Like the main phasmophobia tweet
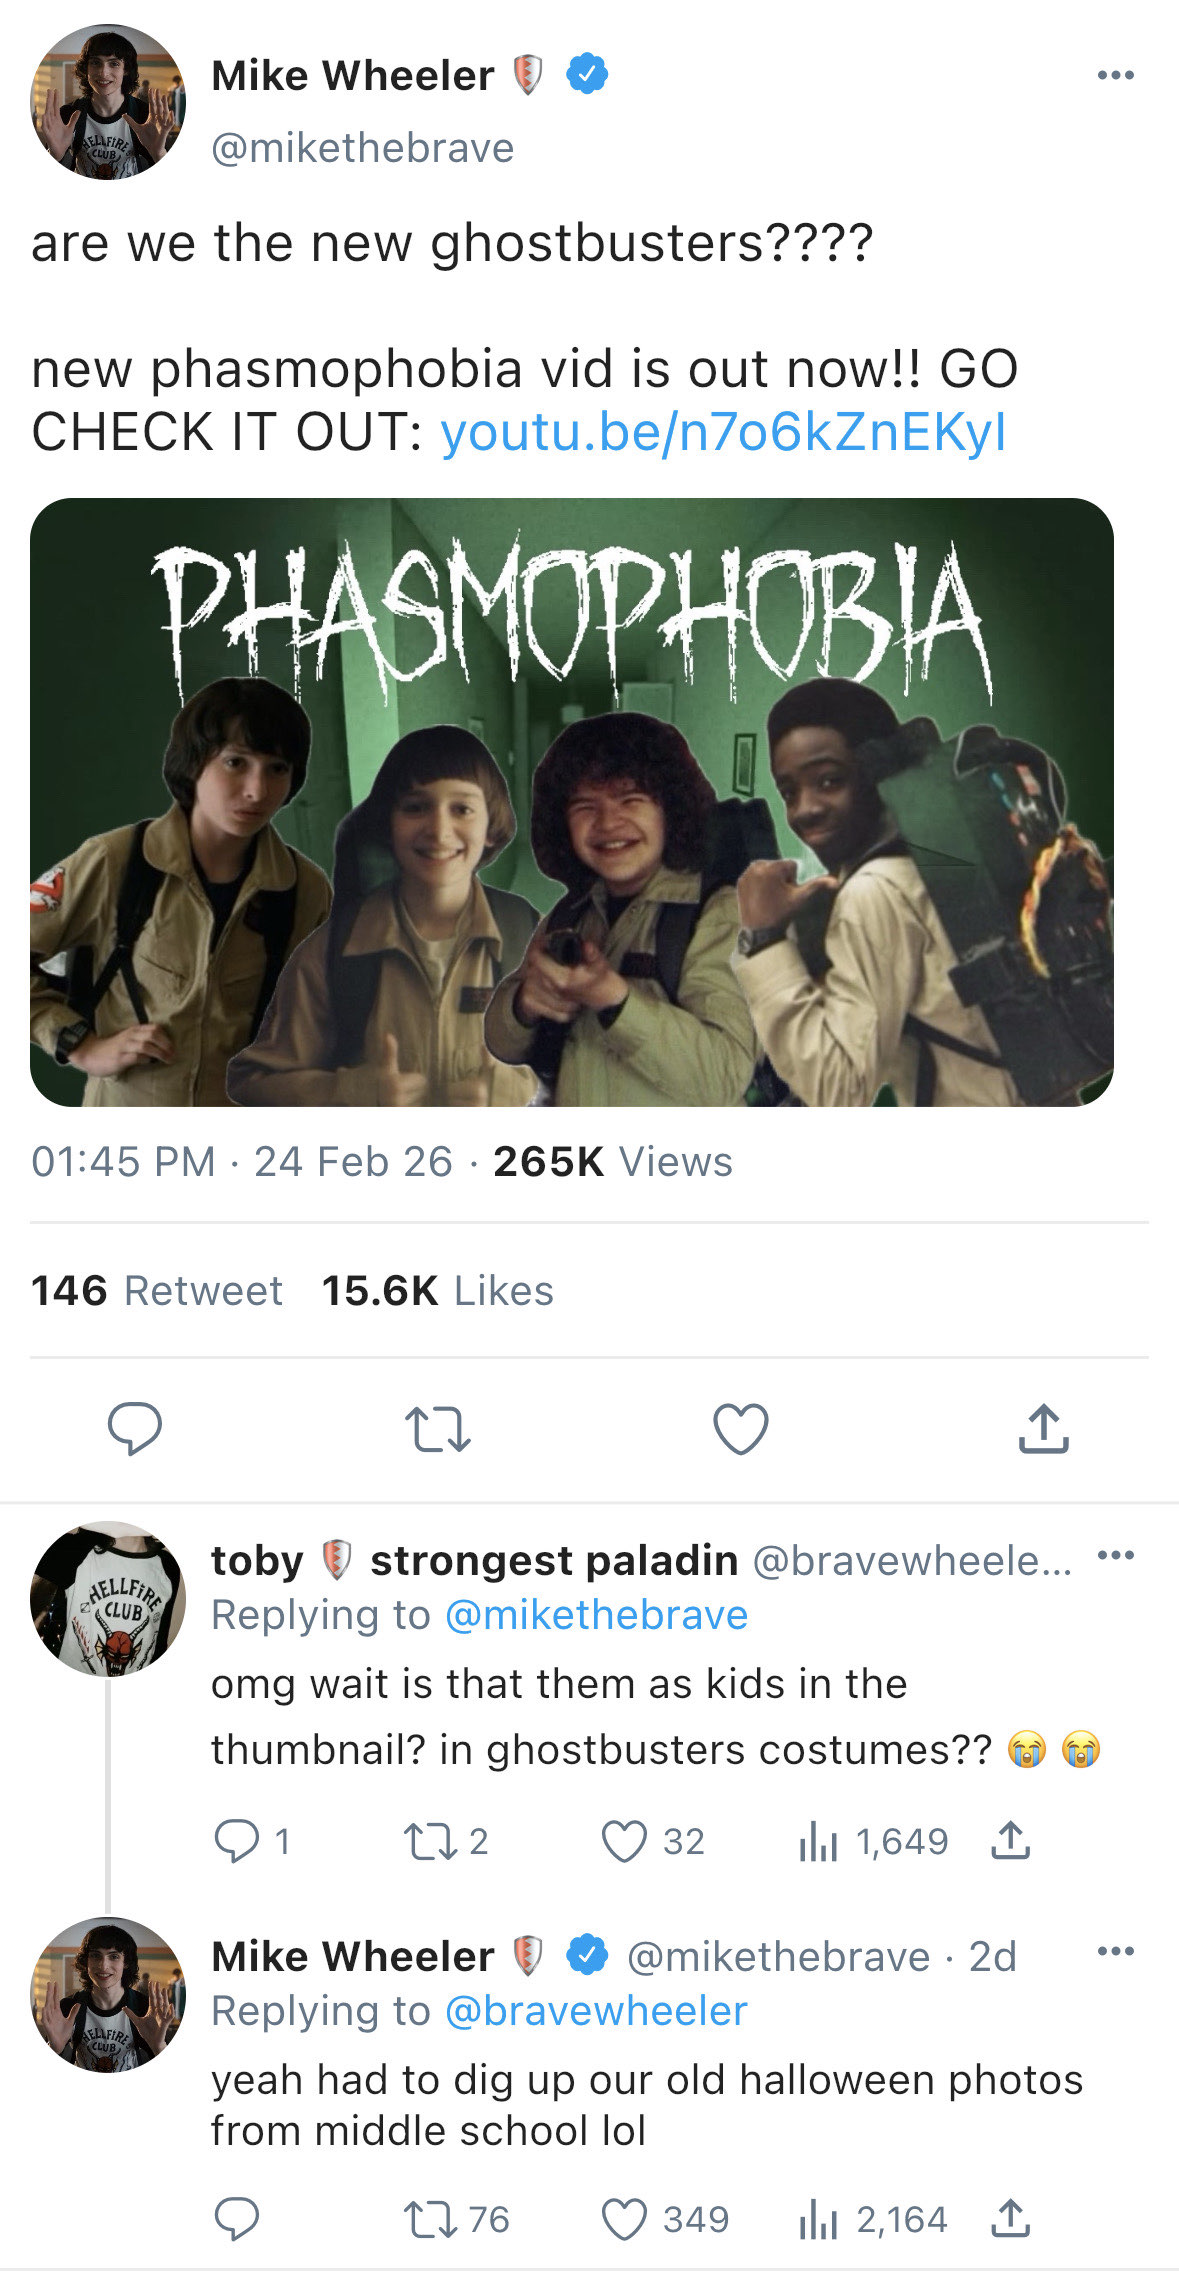 740,1428
